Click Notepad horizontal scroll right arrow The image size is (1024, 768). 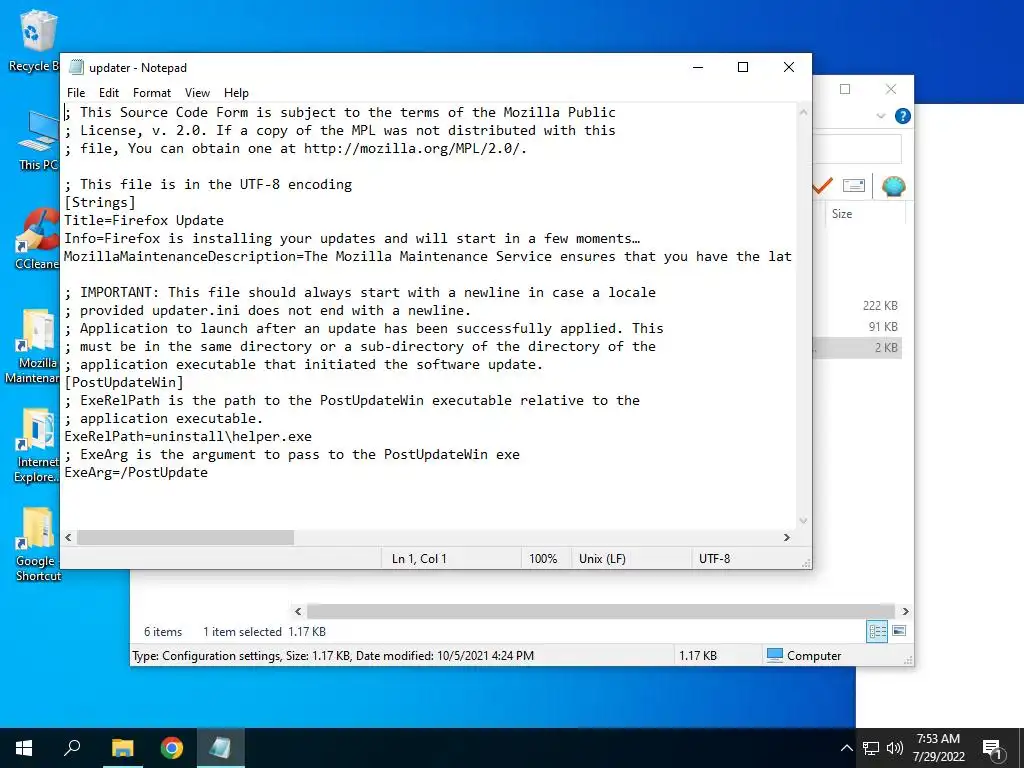click(x=786, y=537)
